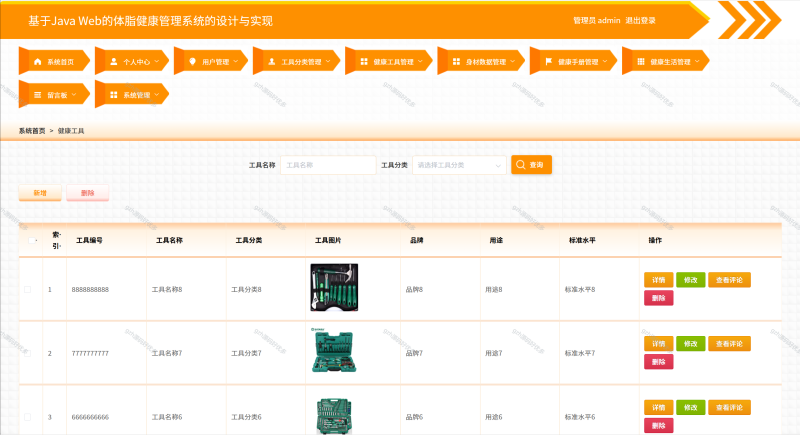Open the 系统管理 menu label
This screenshot has height=435, width=800.
click(x=136, y=95)
